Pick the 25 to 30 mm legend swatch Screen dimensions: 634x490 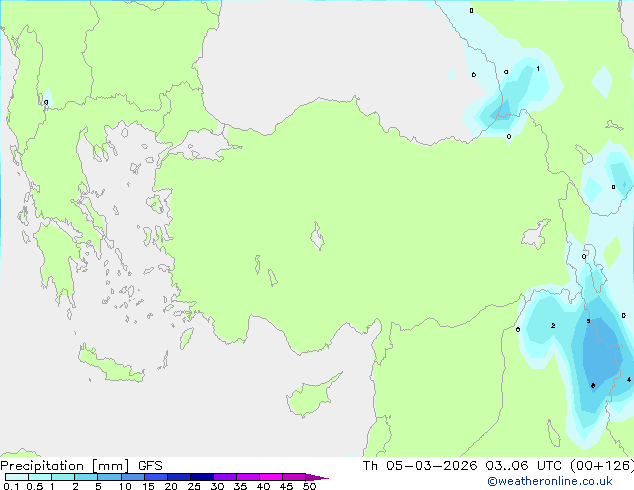coord(201,477)
